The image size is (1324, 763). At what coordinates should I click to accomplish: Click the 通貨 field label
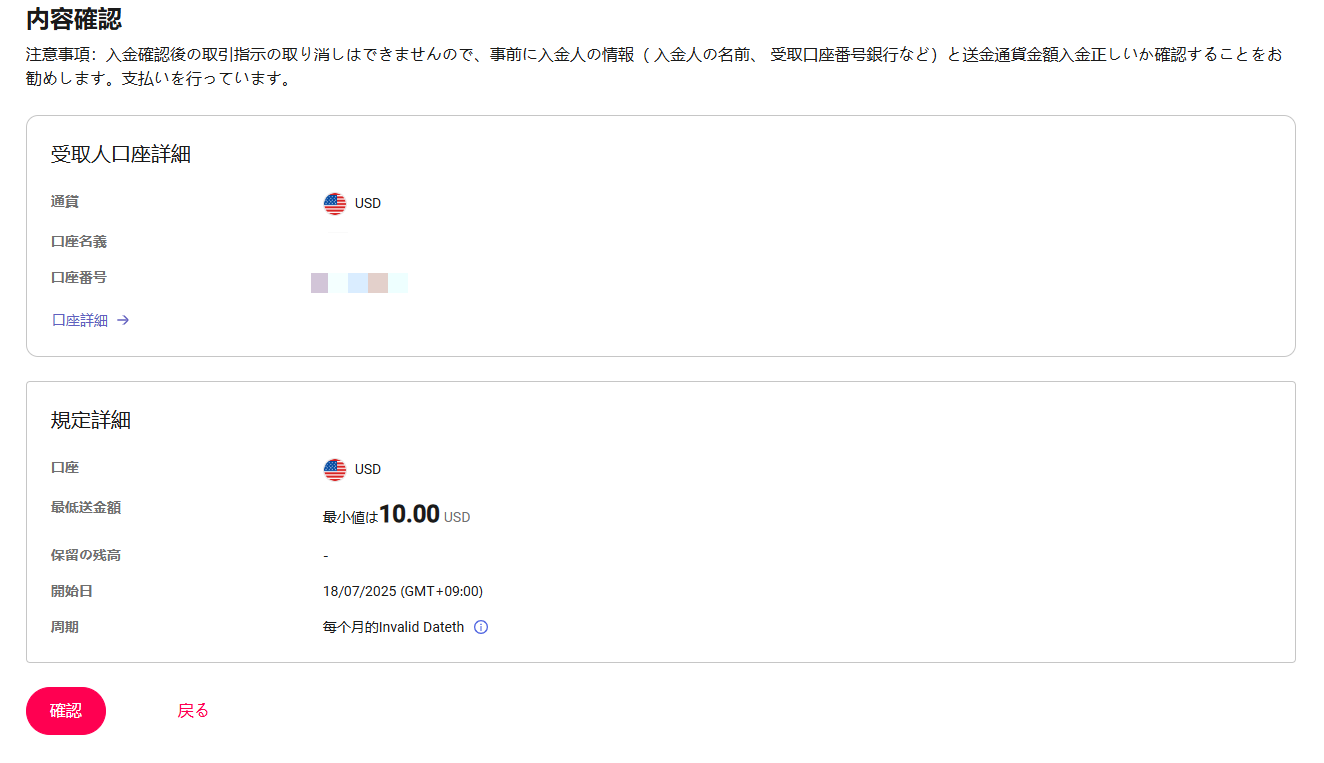[65, 202]
